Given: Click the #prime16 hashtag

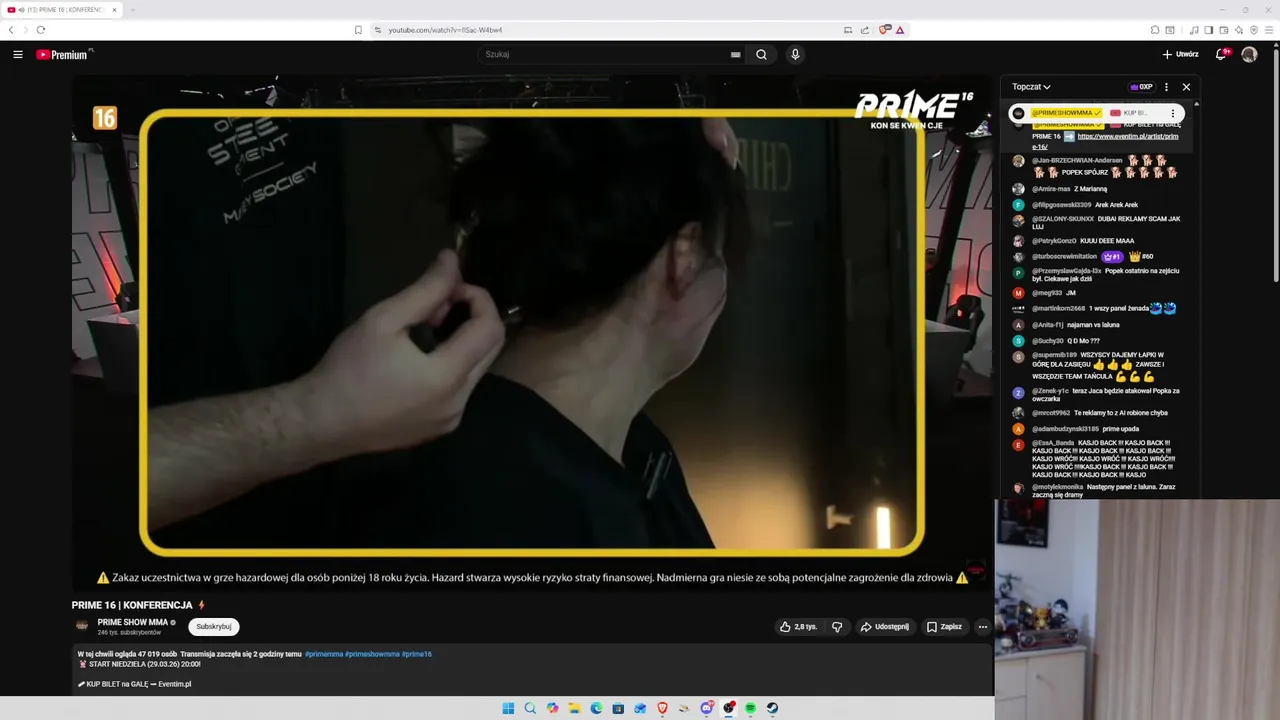Looking at the screenshot, I should tap(417, 654).
